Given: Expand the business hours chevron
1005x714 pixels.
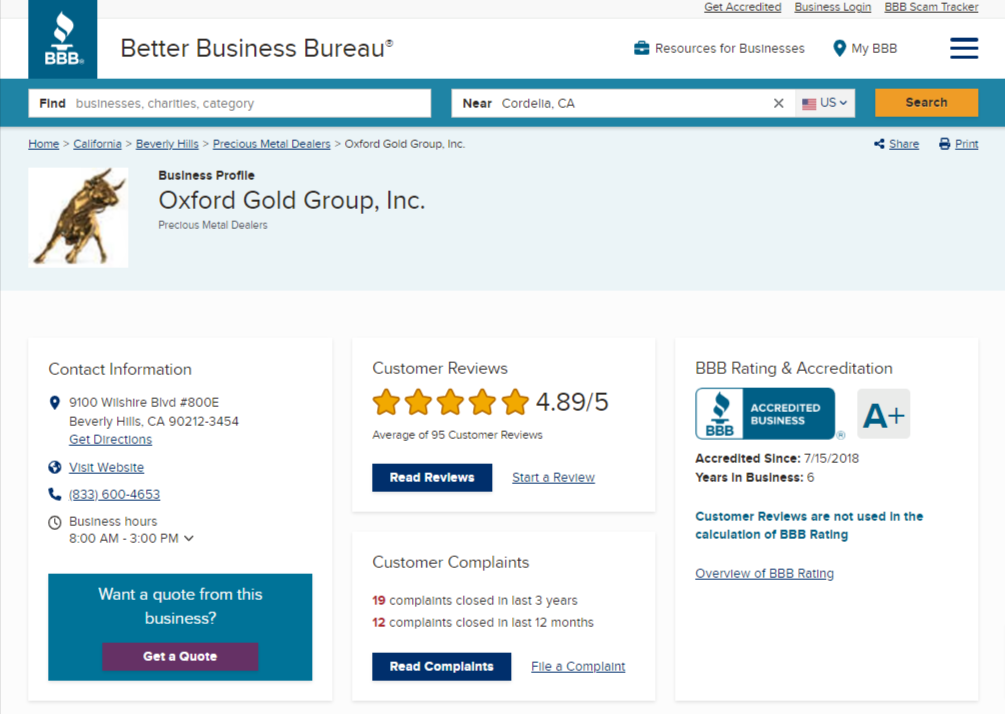Looking at the screenshot, I should point(188,538).
